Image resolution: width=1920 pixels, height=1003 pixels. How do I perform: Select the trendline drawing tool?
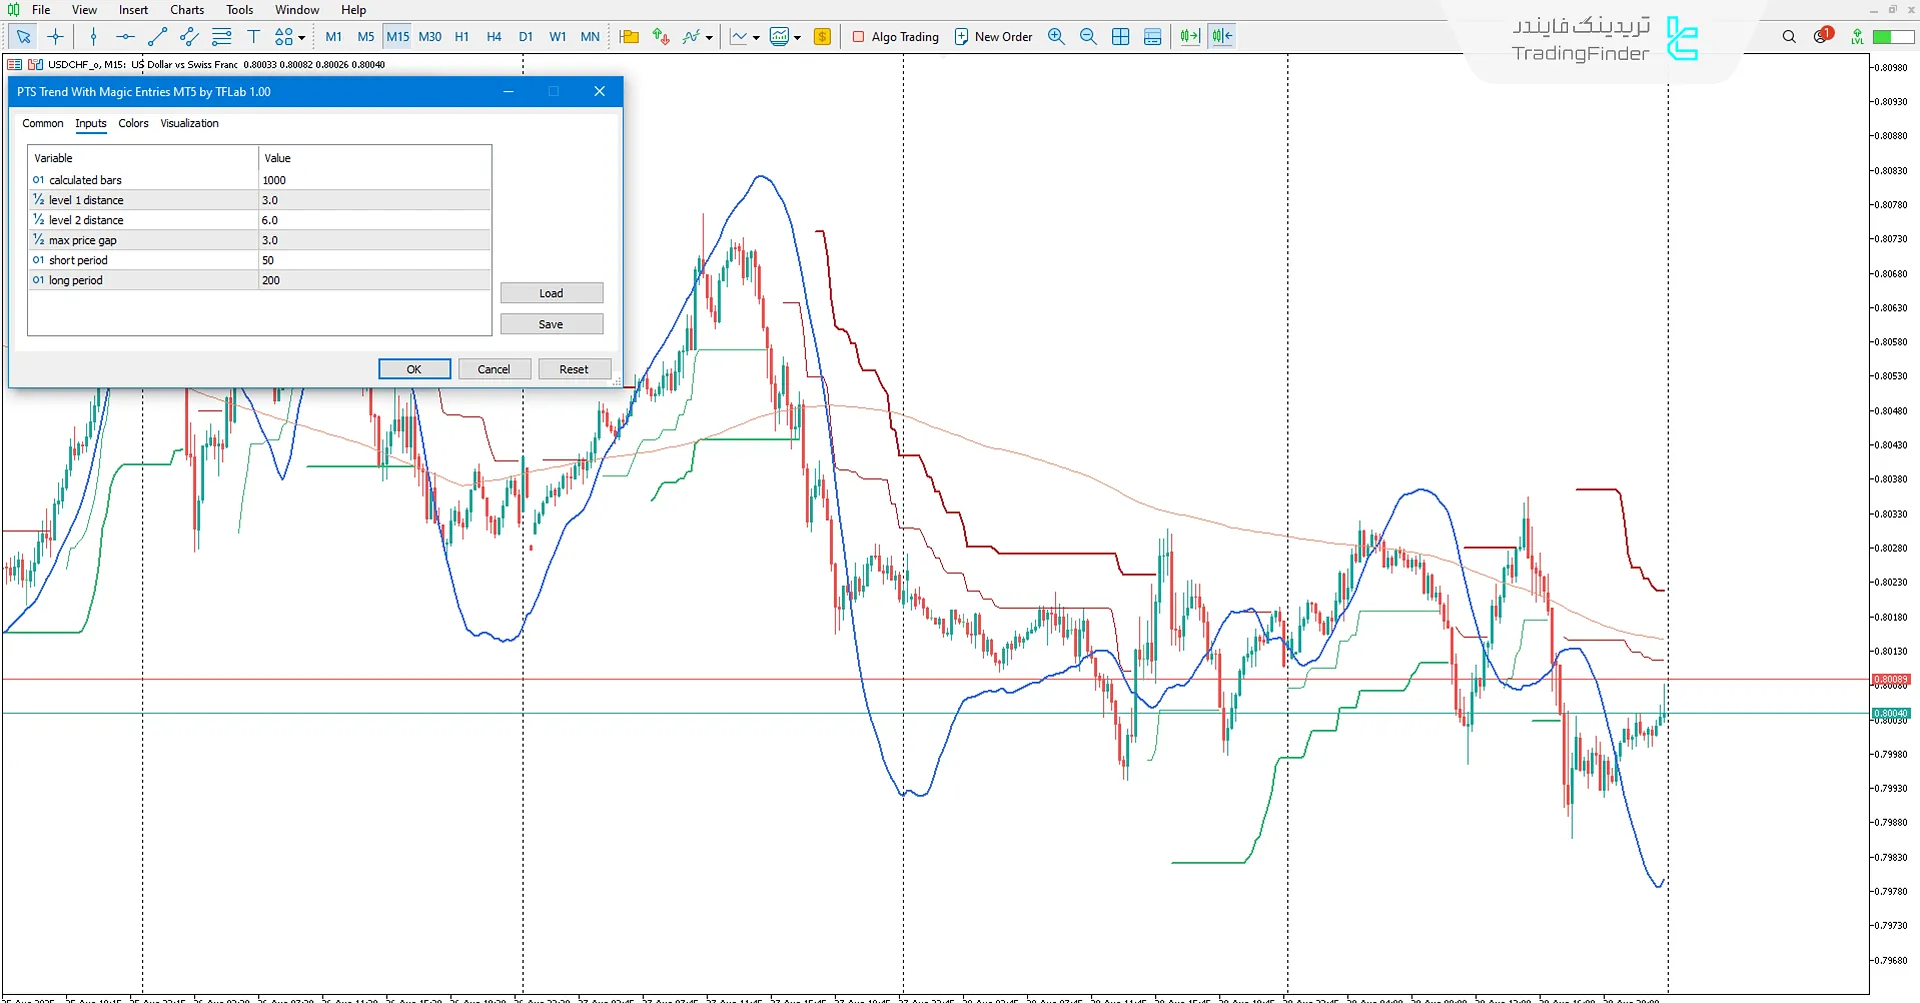tap(157, 37)
